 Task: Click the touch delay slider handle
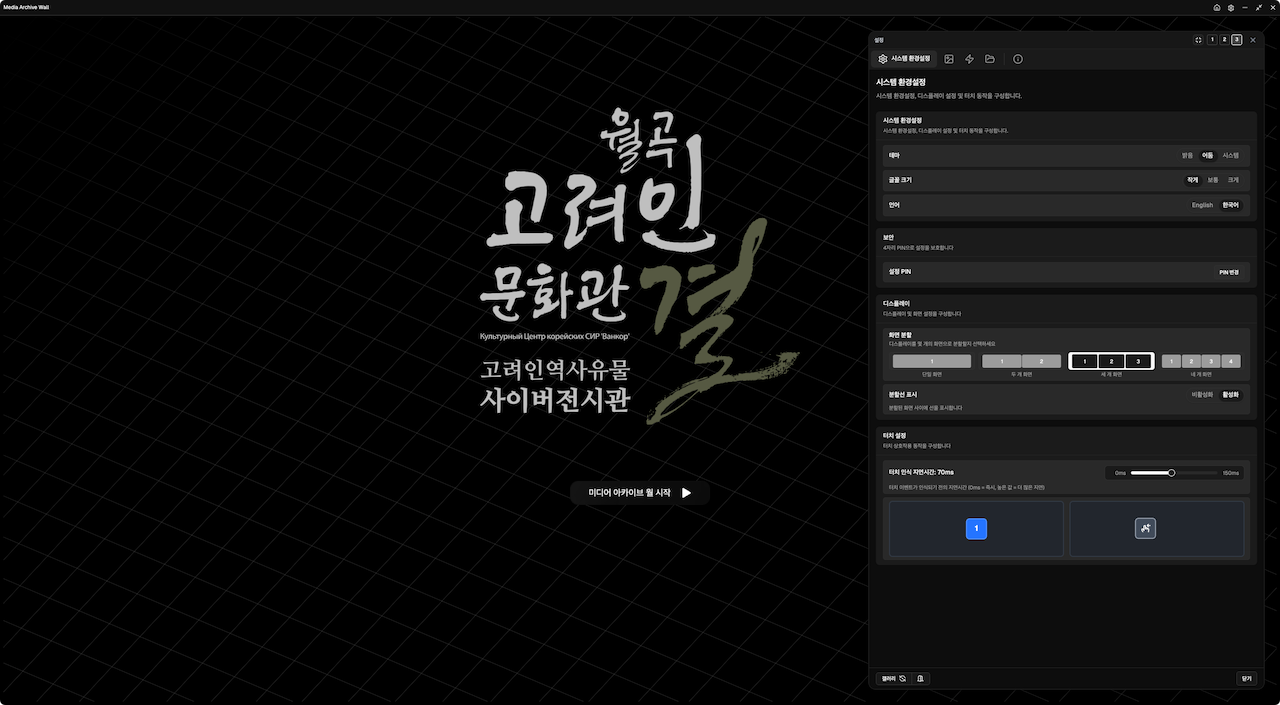pos(1171,473)
